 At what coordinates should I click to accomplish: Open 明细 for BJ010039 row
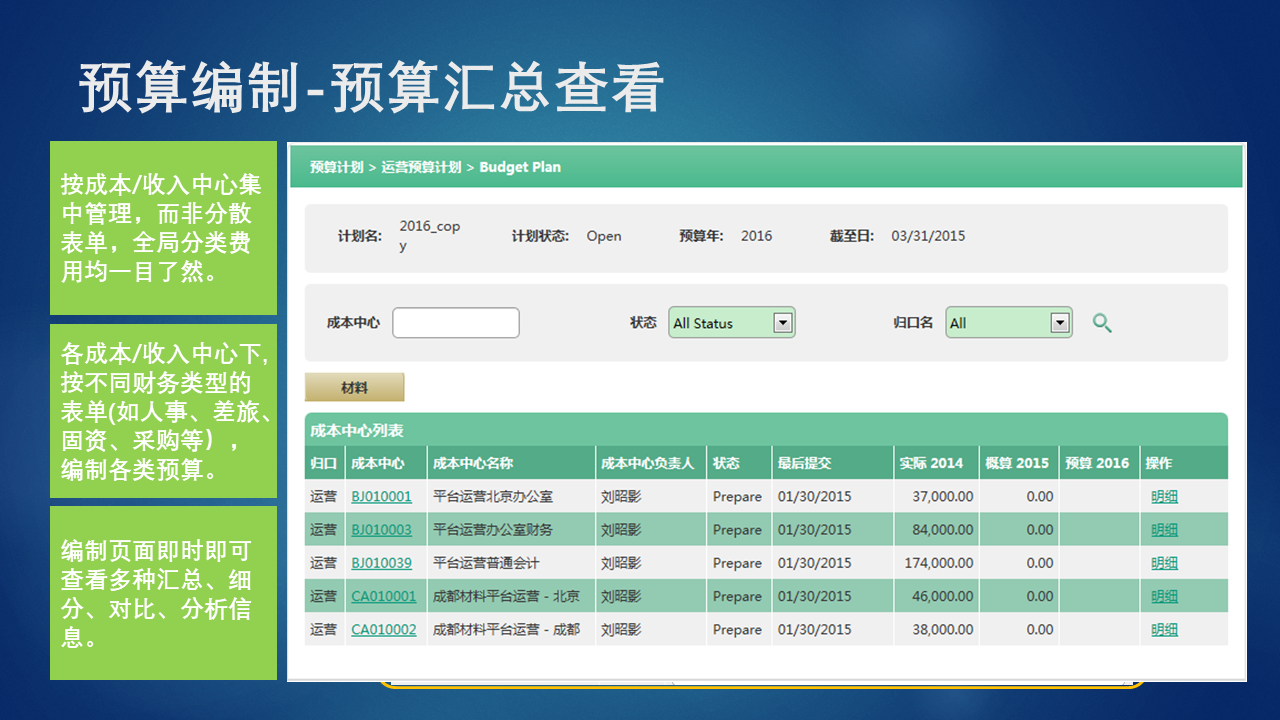point(1164,563)
